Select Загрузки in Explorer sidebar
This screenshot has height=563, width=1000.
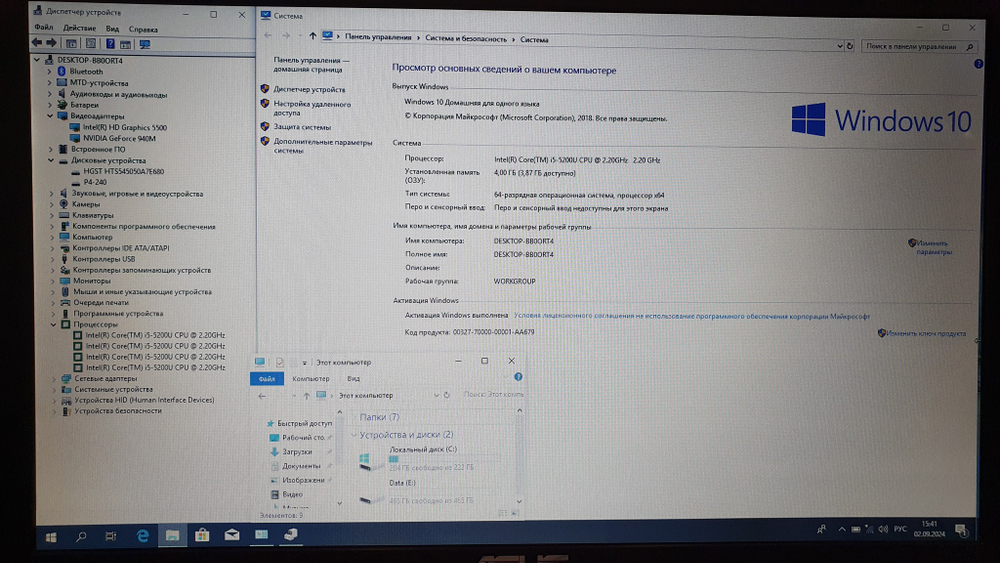point(297,451)
